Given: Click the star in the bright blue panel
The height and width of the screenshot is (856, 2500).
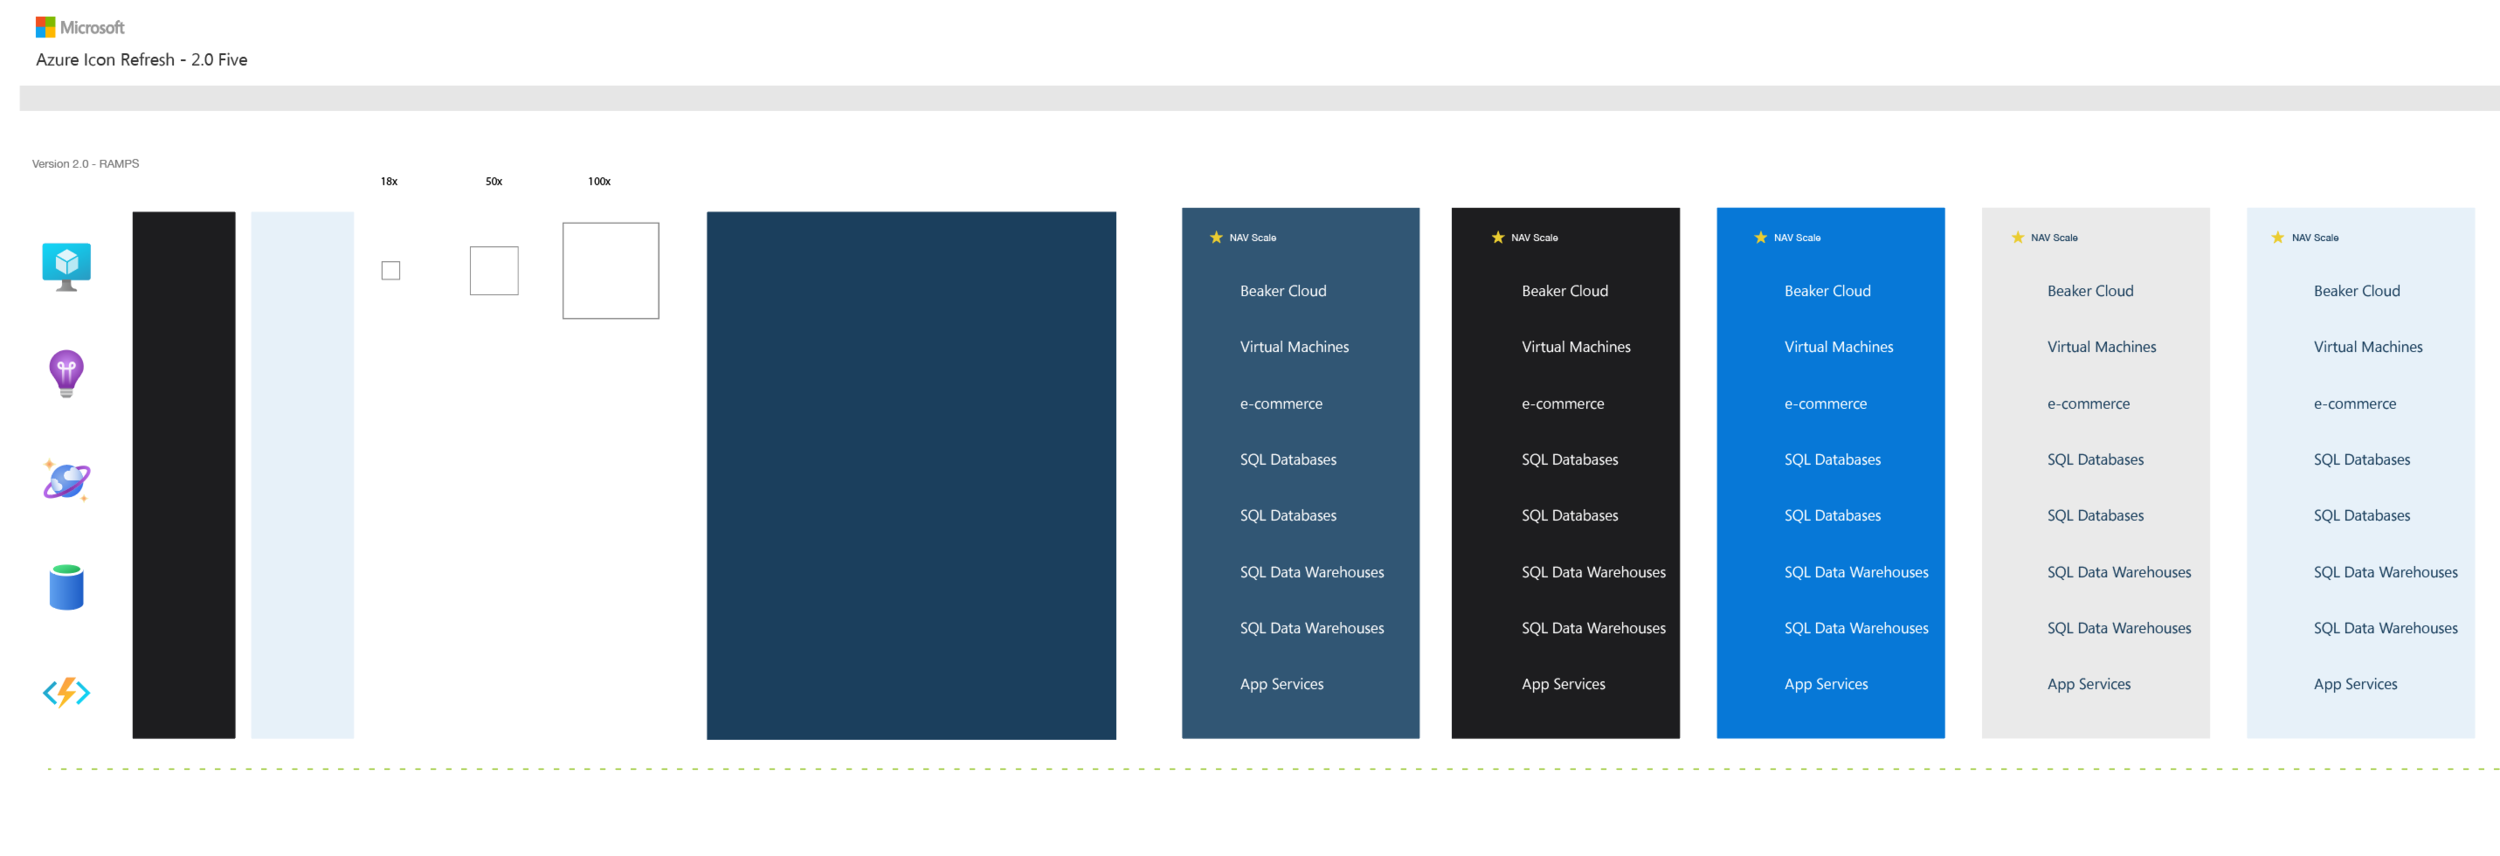Looking at the screenshot, I should tap(1761, 237).
